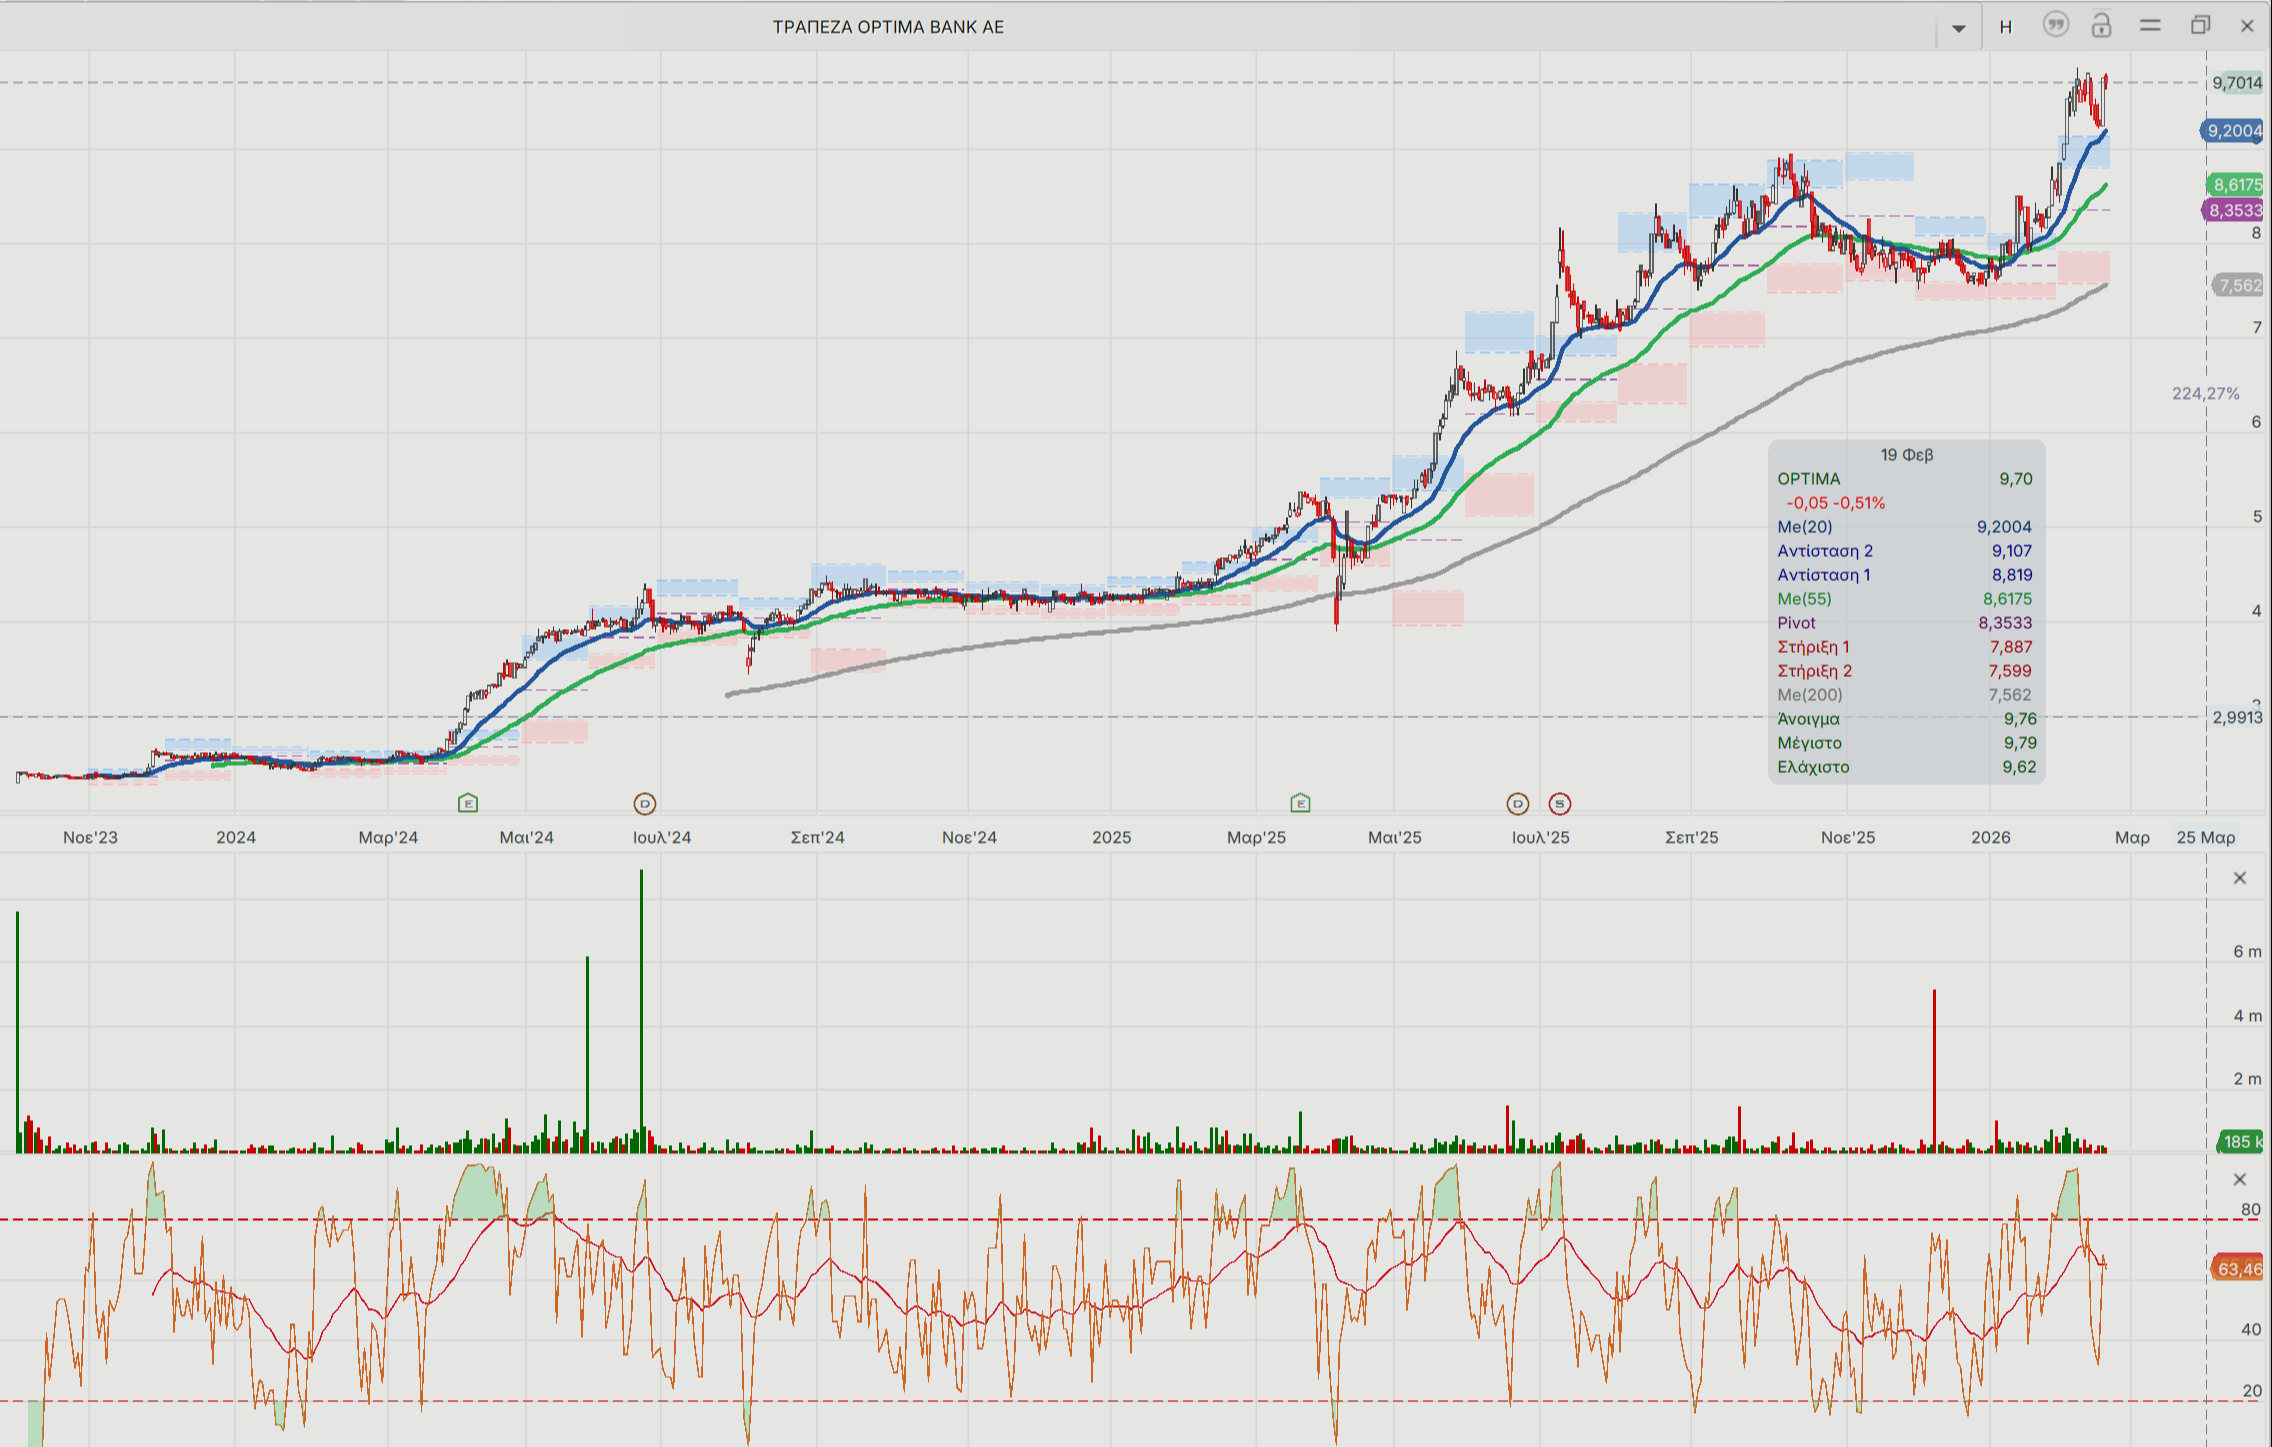Click the quote comments icon in title bar

click(x=2055, y=25)
